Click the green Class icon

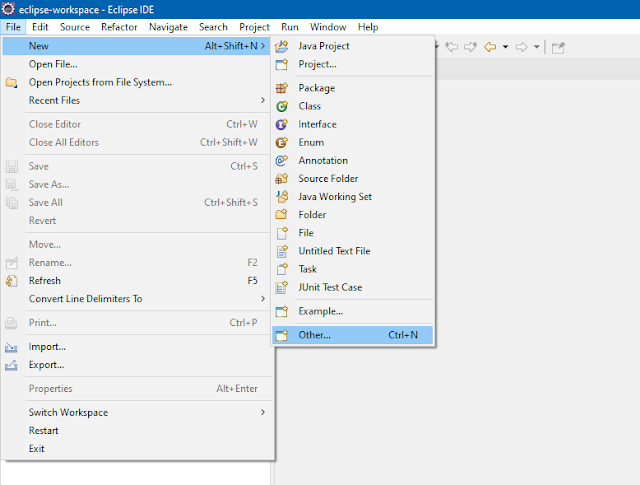tap(282, 106)
